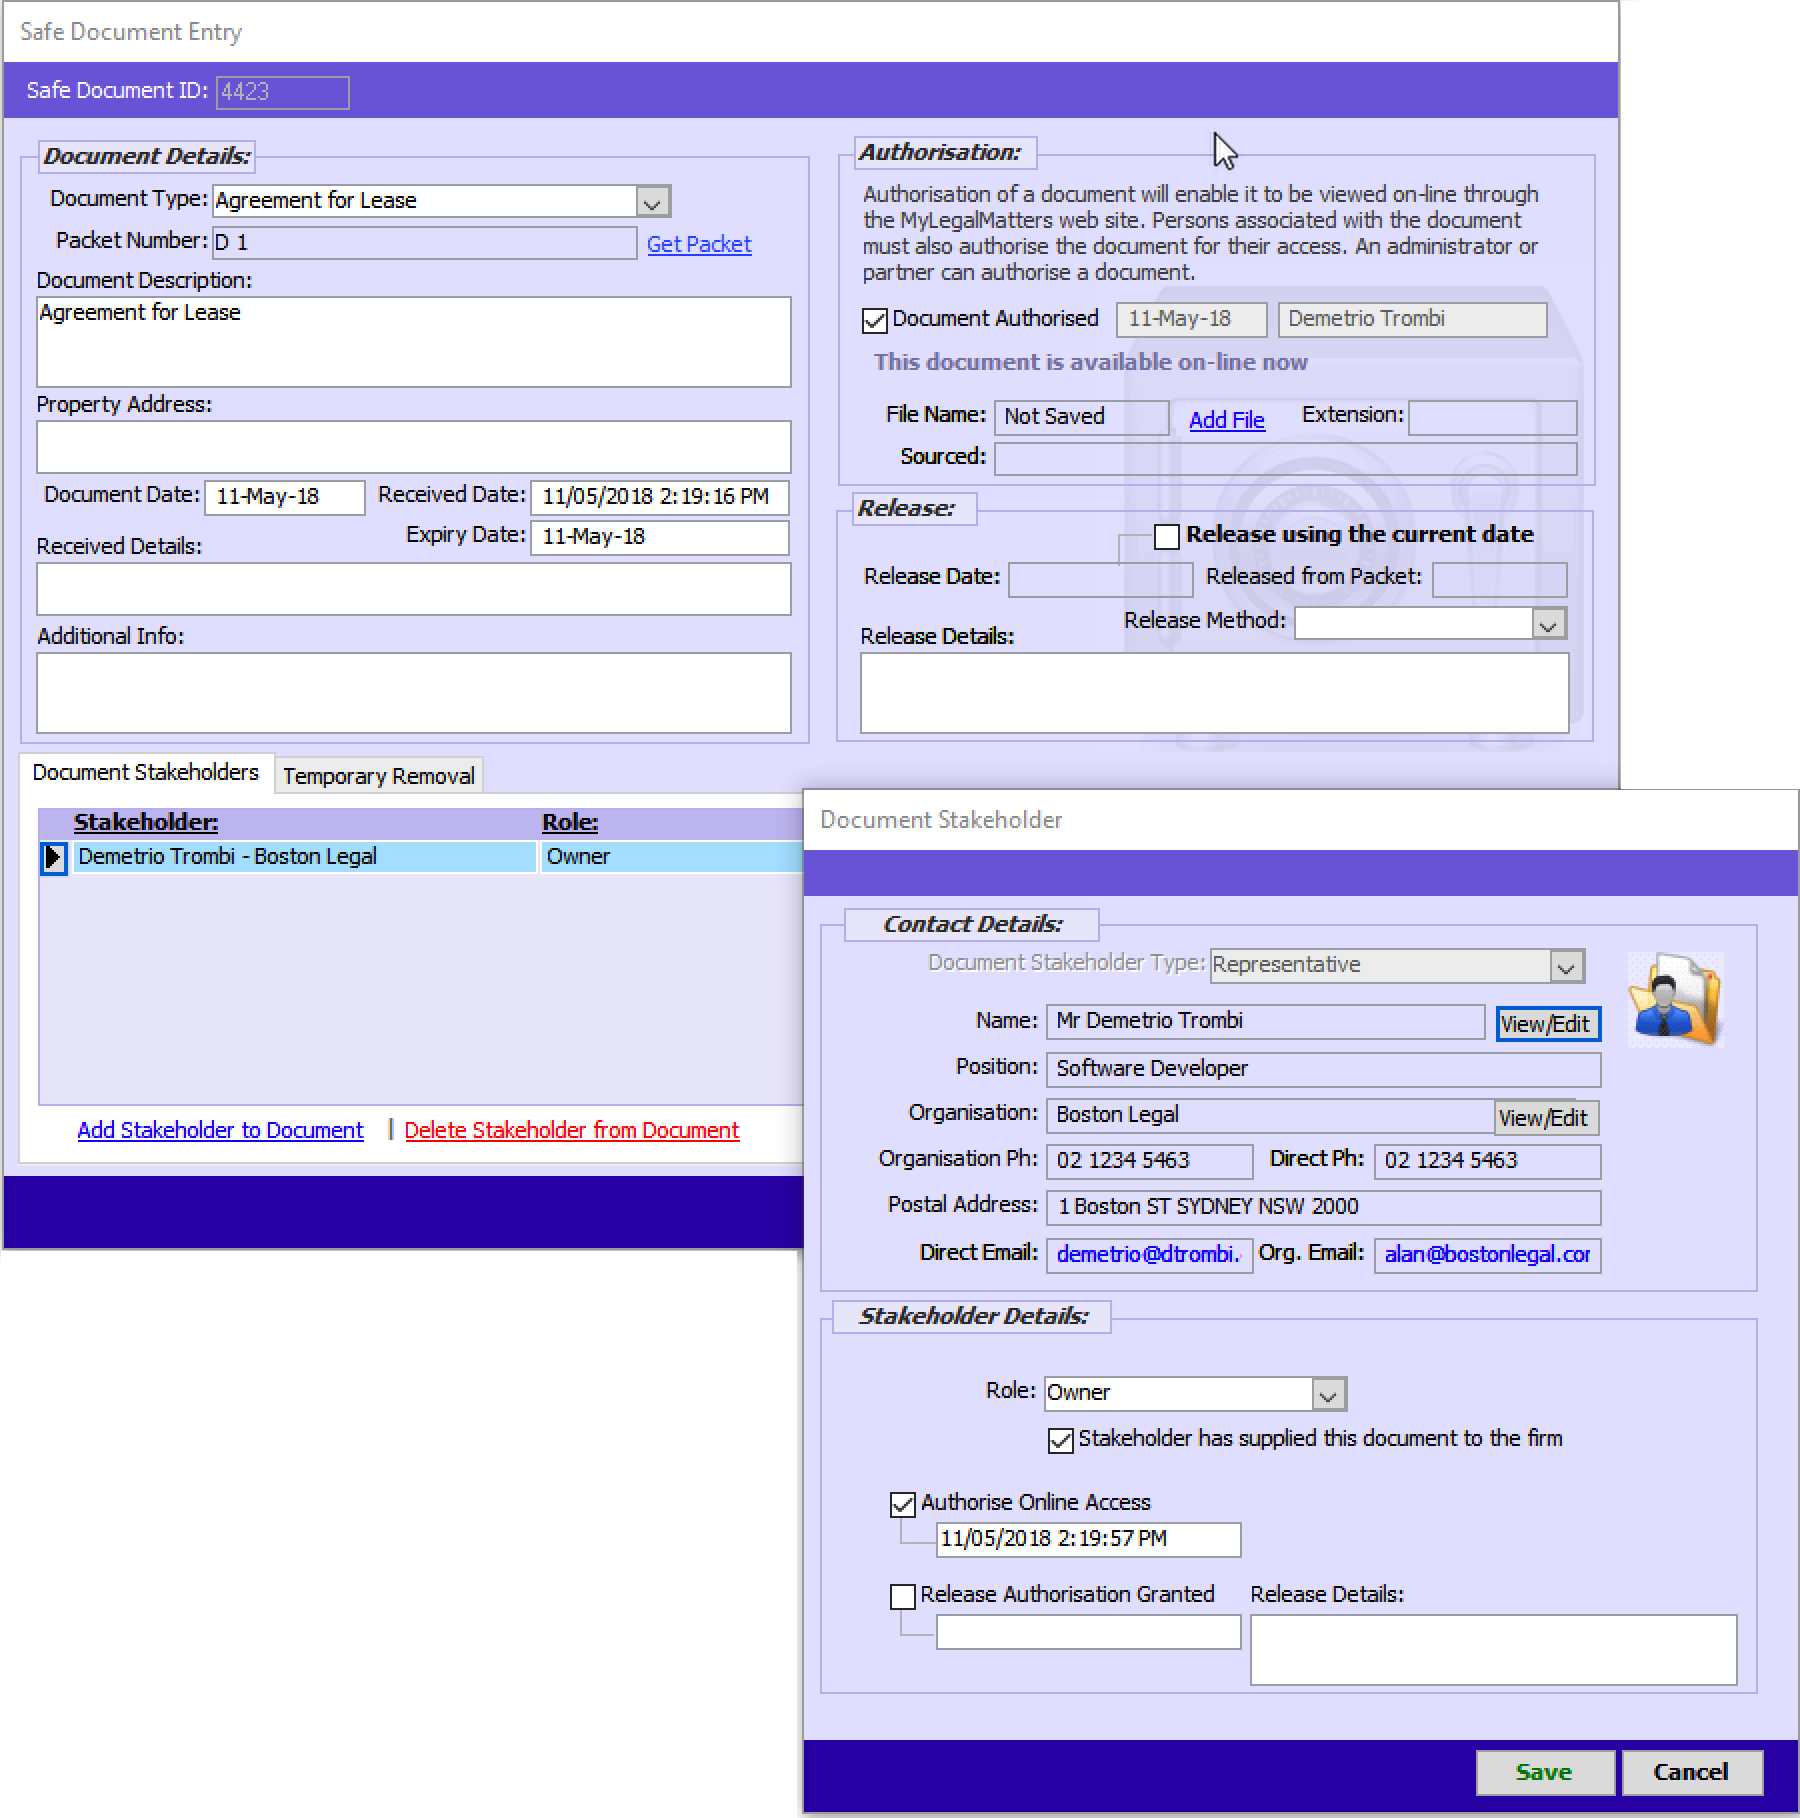This screenshot has width=1800, height=1818.
Task: Click Delete Stakeholder from Document link
Action: [x=572, y=1130]
